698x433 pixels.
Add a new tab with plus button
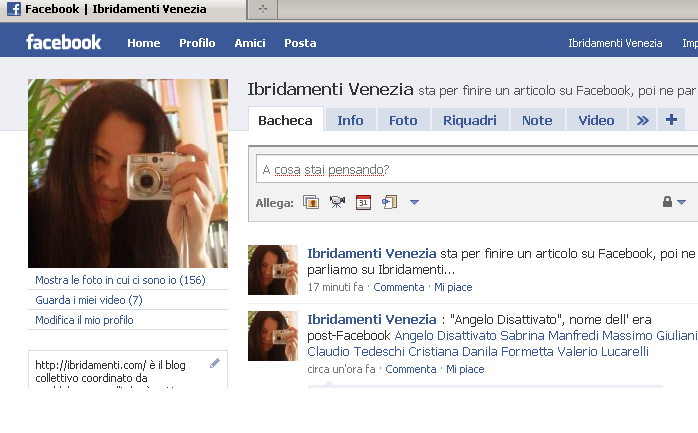[x=671, y=120]
